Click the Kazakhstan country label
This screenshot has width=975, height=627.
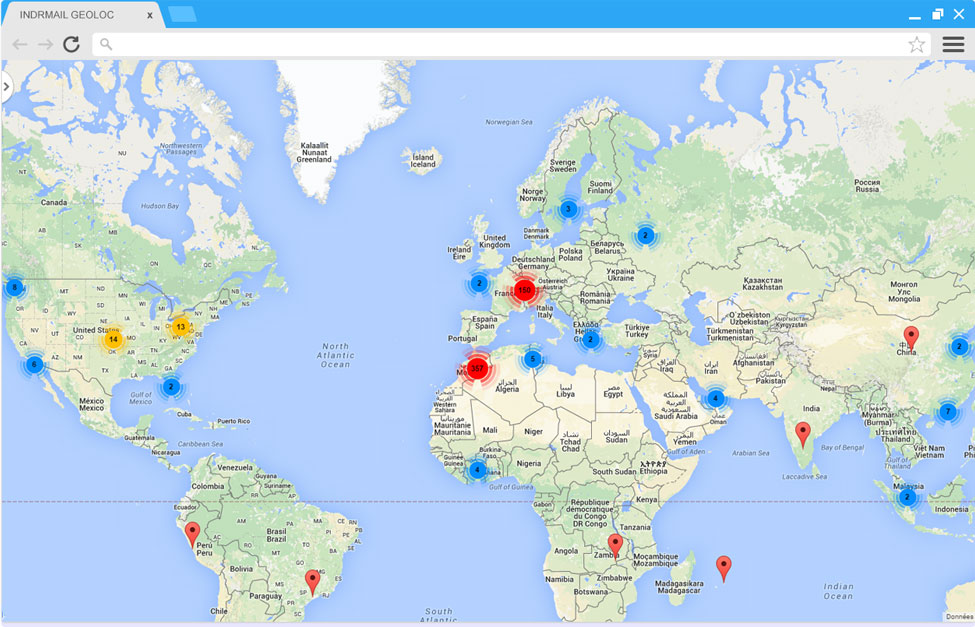pyautogui.click(x=762, y=284)
